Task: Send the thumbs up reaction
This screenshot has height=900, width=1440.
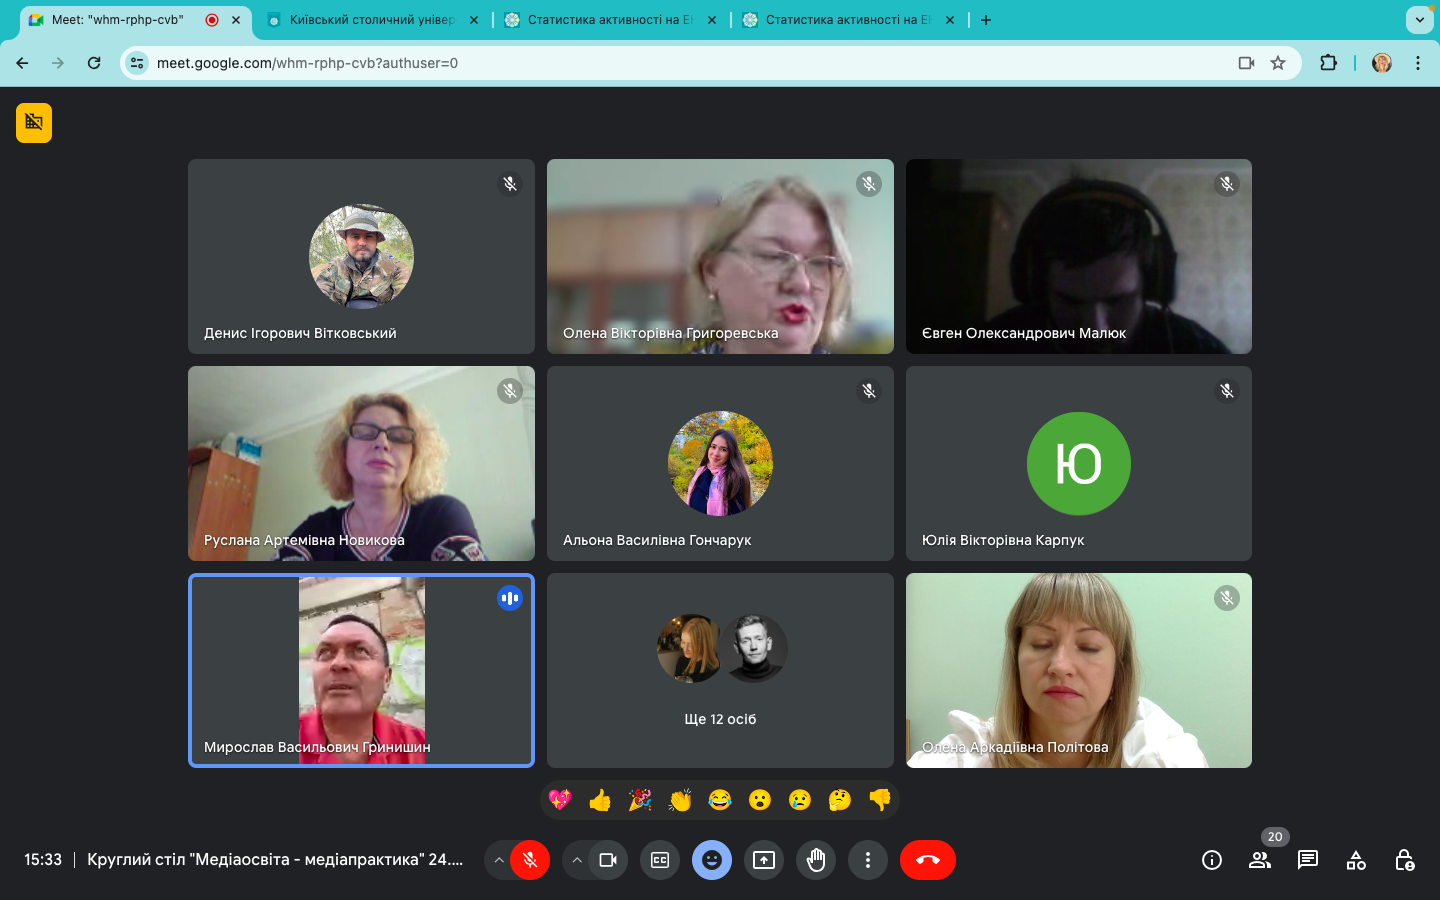Action: (x=600, y=800)
